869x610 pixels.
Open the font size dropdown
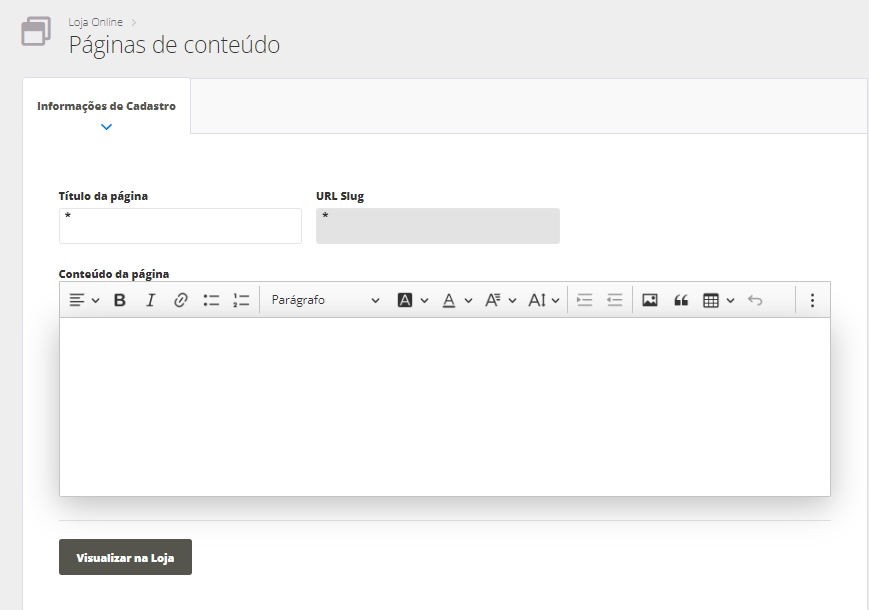coord(543,300)
